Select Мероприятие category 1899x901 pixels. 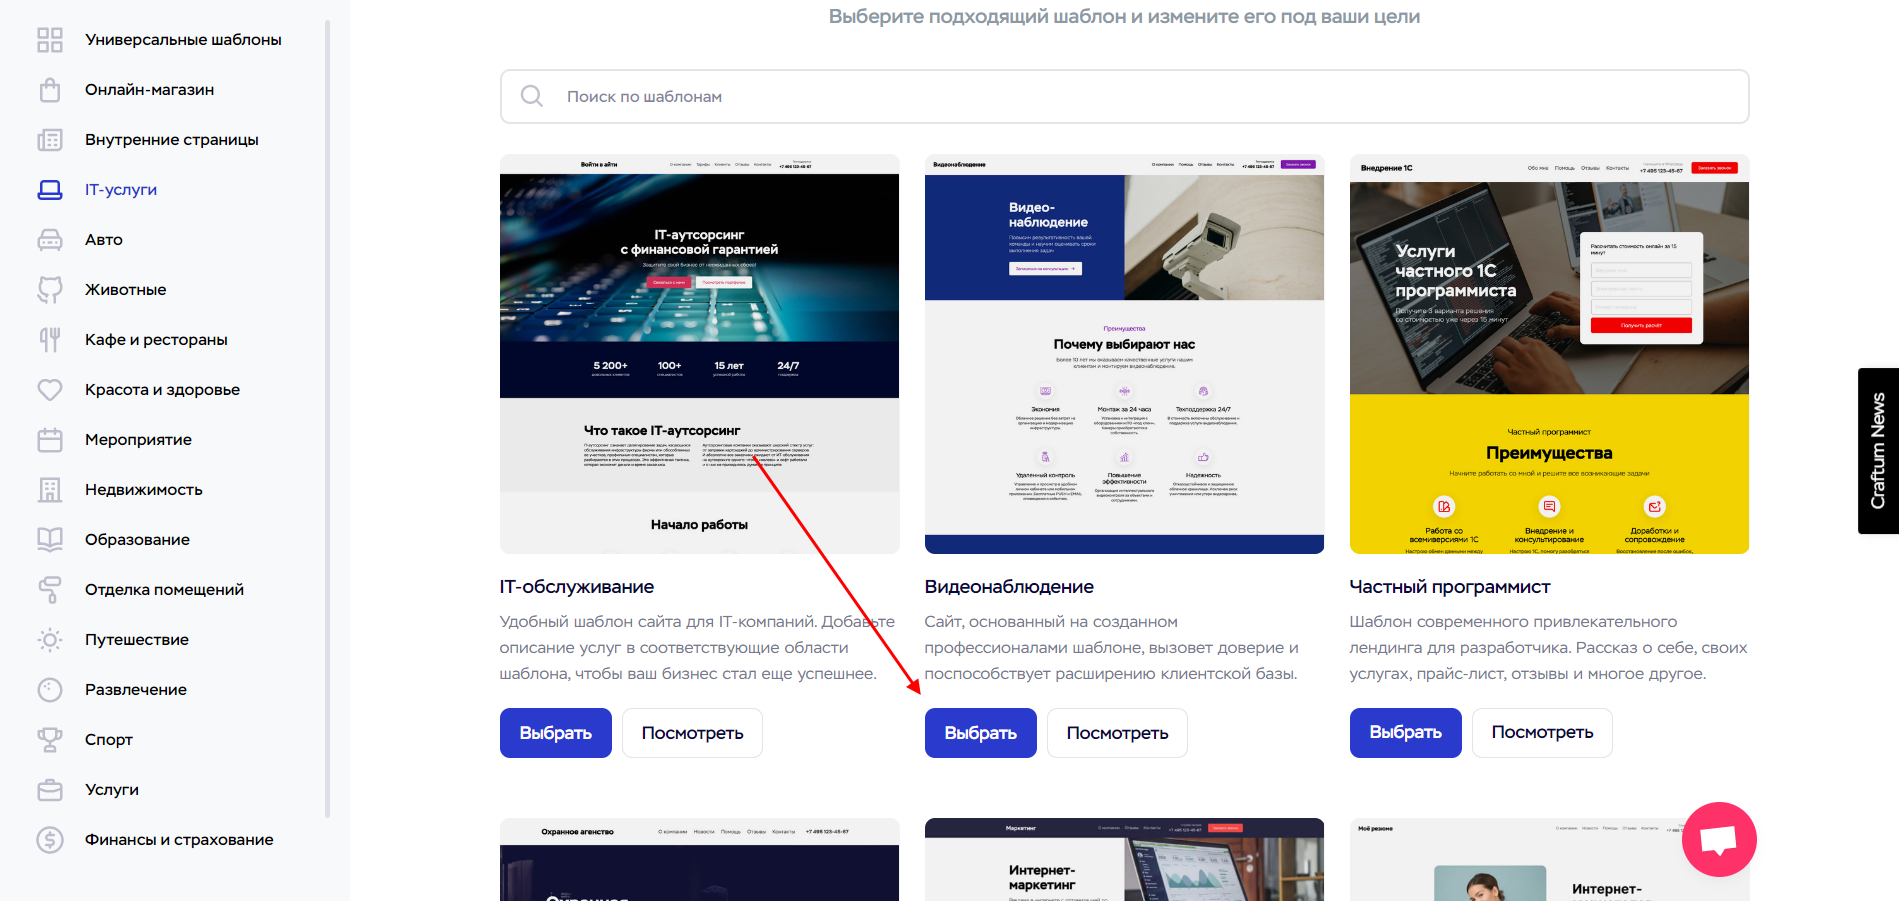[x=138, y=440]
